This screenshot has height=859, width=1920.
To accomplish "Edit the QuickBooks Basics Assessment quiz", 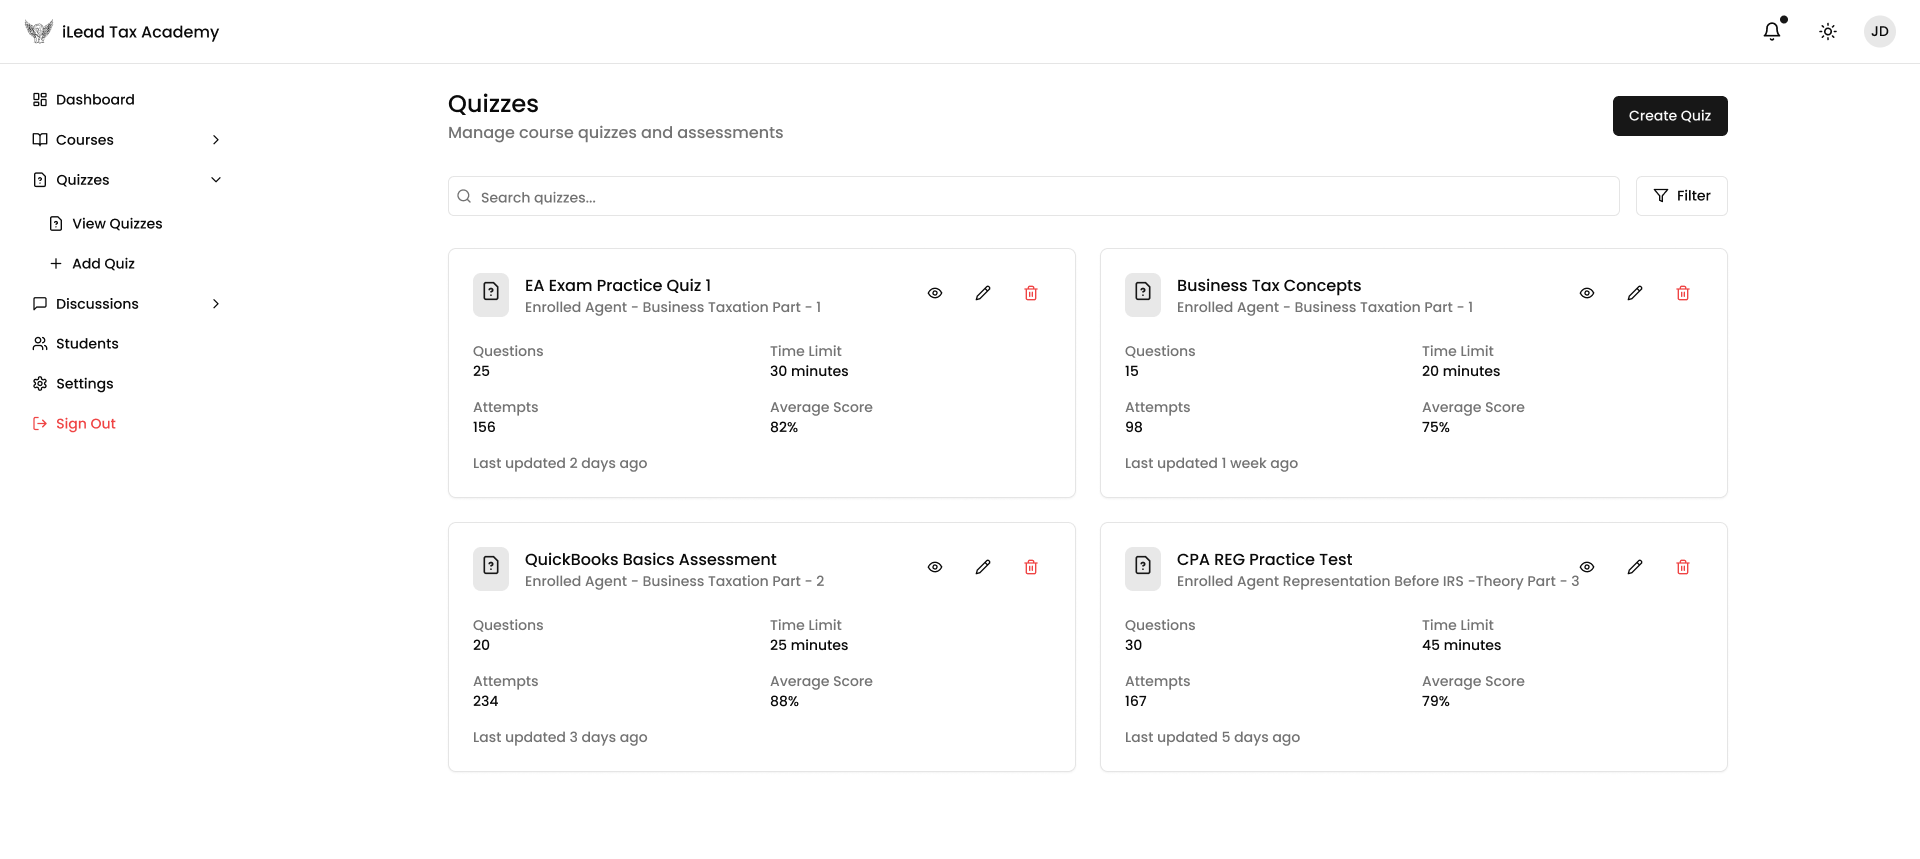I will 982,567.
